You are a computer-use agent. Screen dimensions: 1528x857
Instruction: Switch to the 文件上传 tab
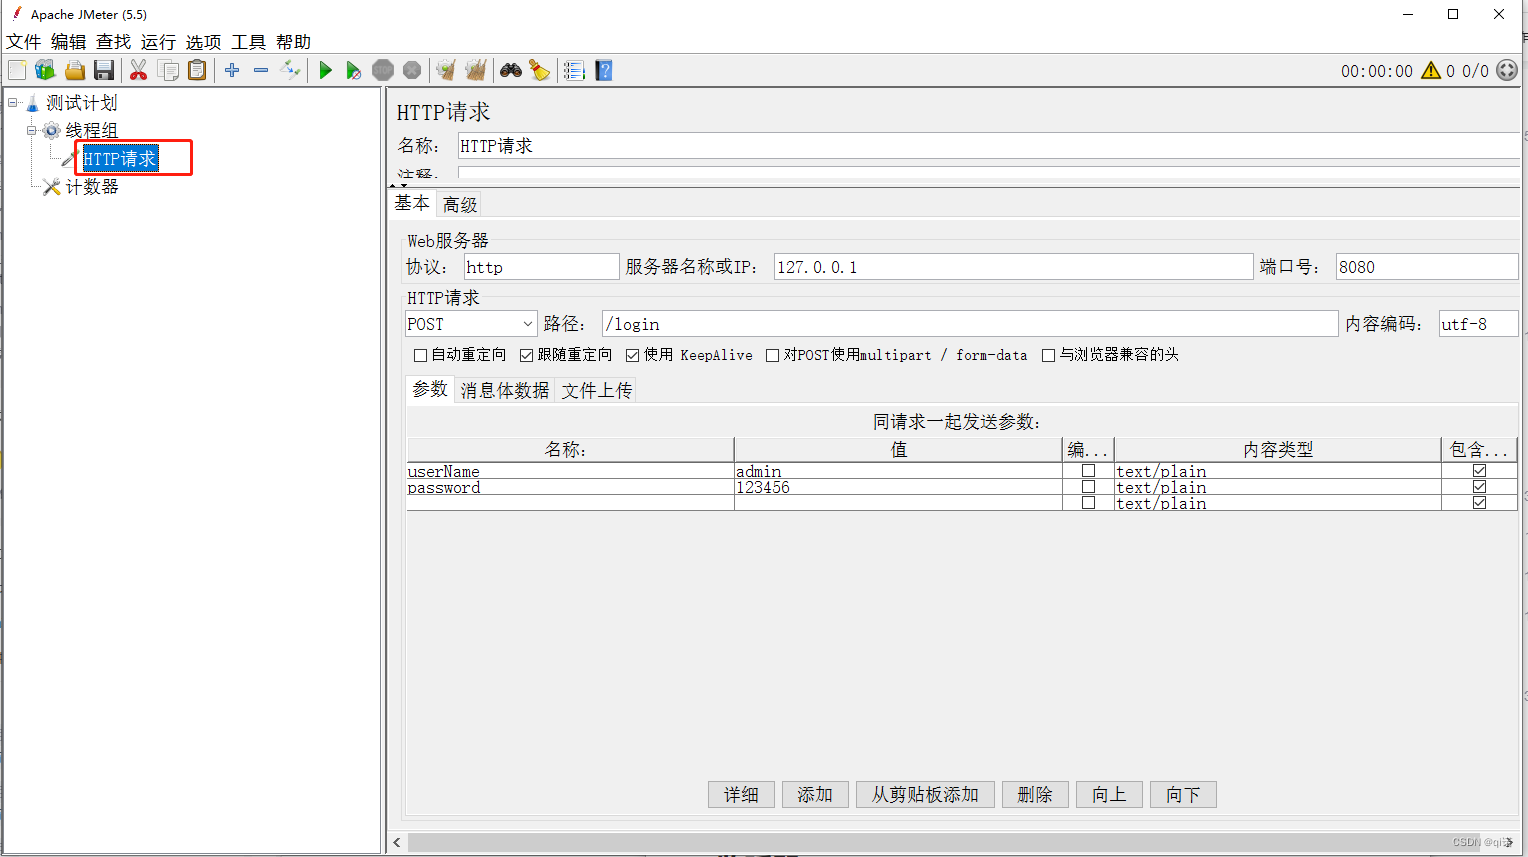[x=597, y=390]
